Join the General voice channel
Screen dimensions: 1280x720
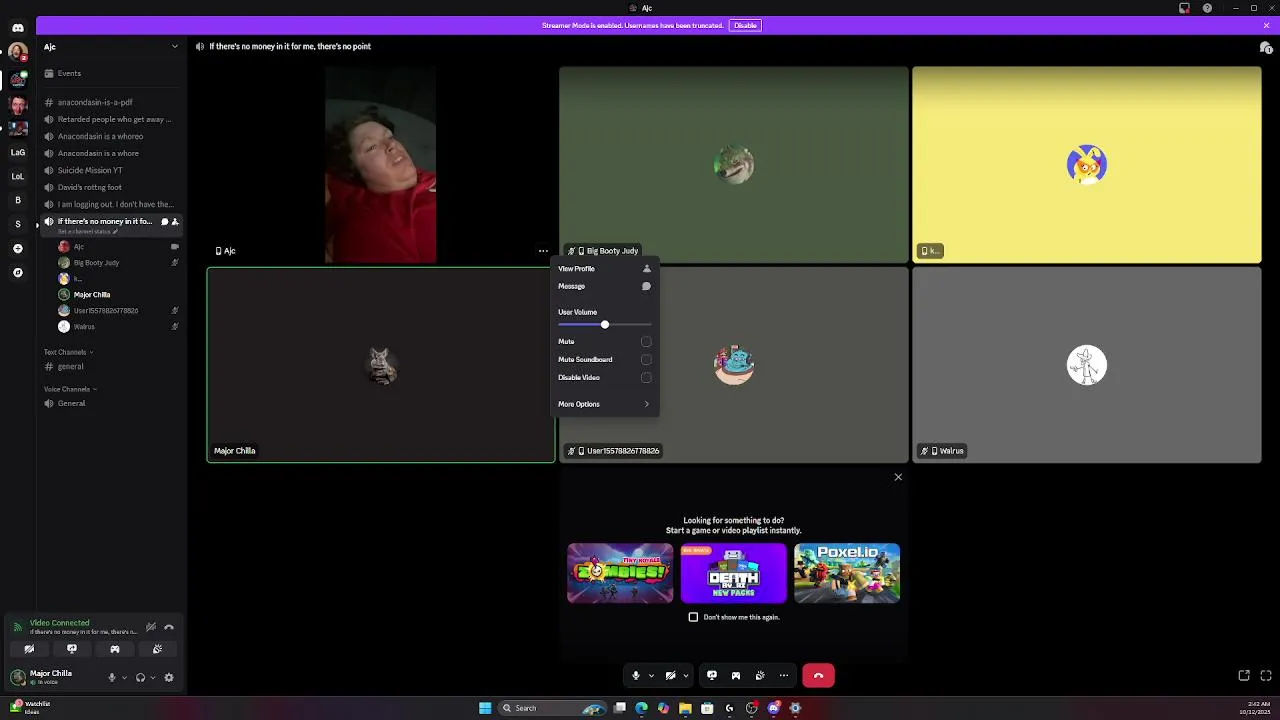(x=111, y=403)
